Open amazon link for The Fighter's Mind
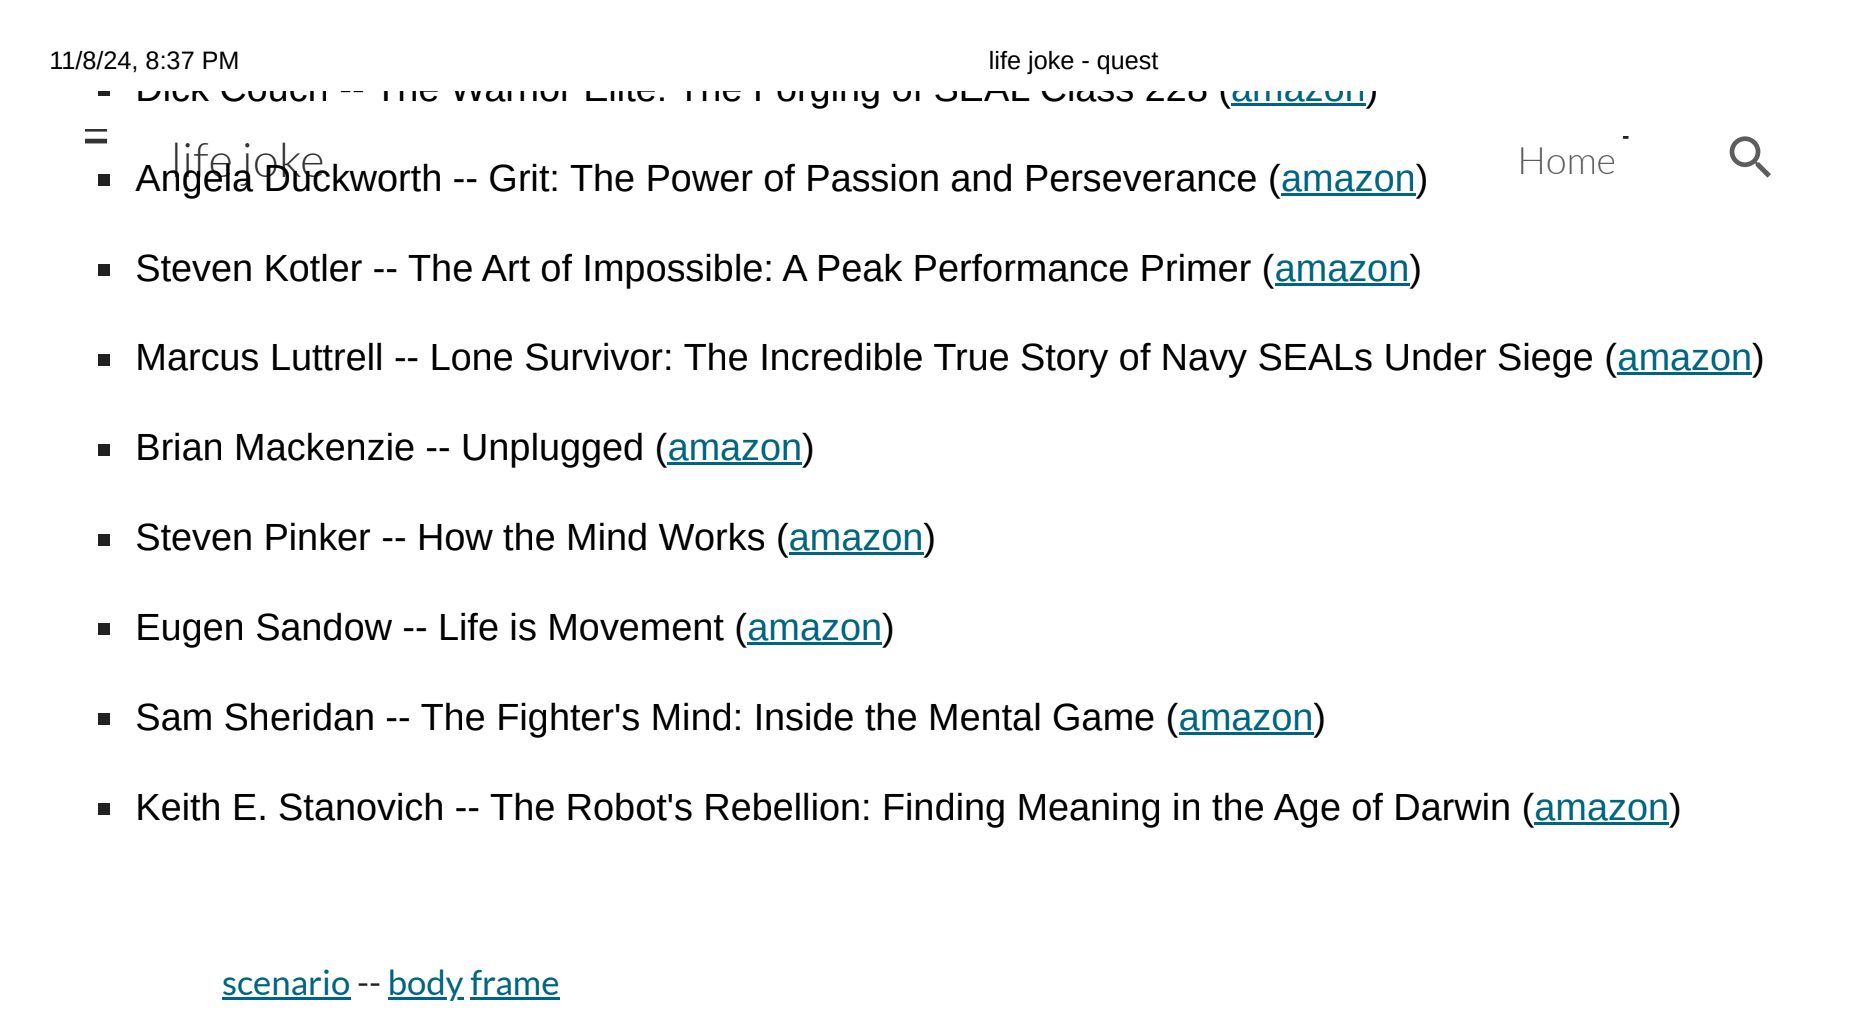 pos(1246,718)
